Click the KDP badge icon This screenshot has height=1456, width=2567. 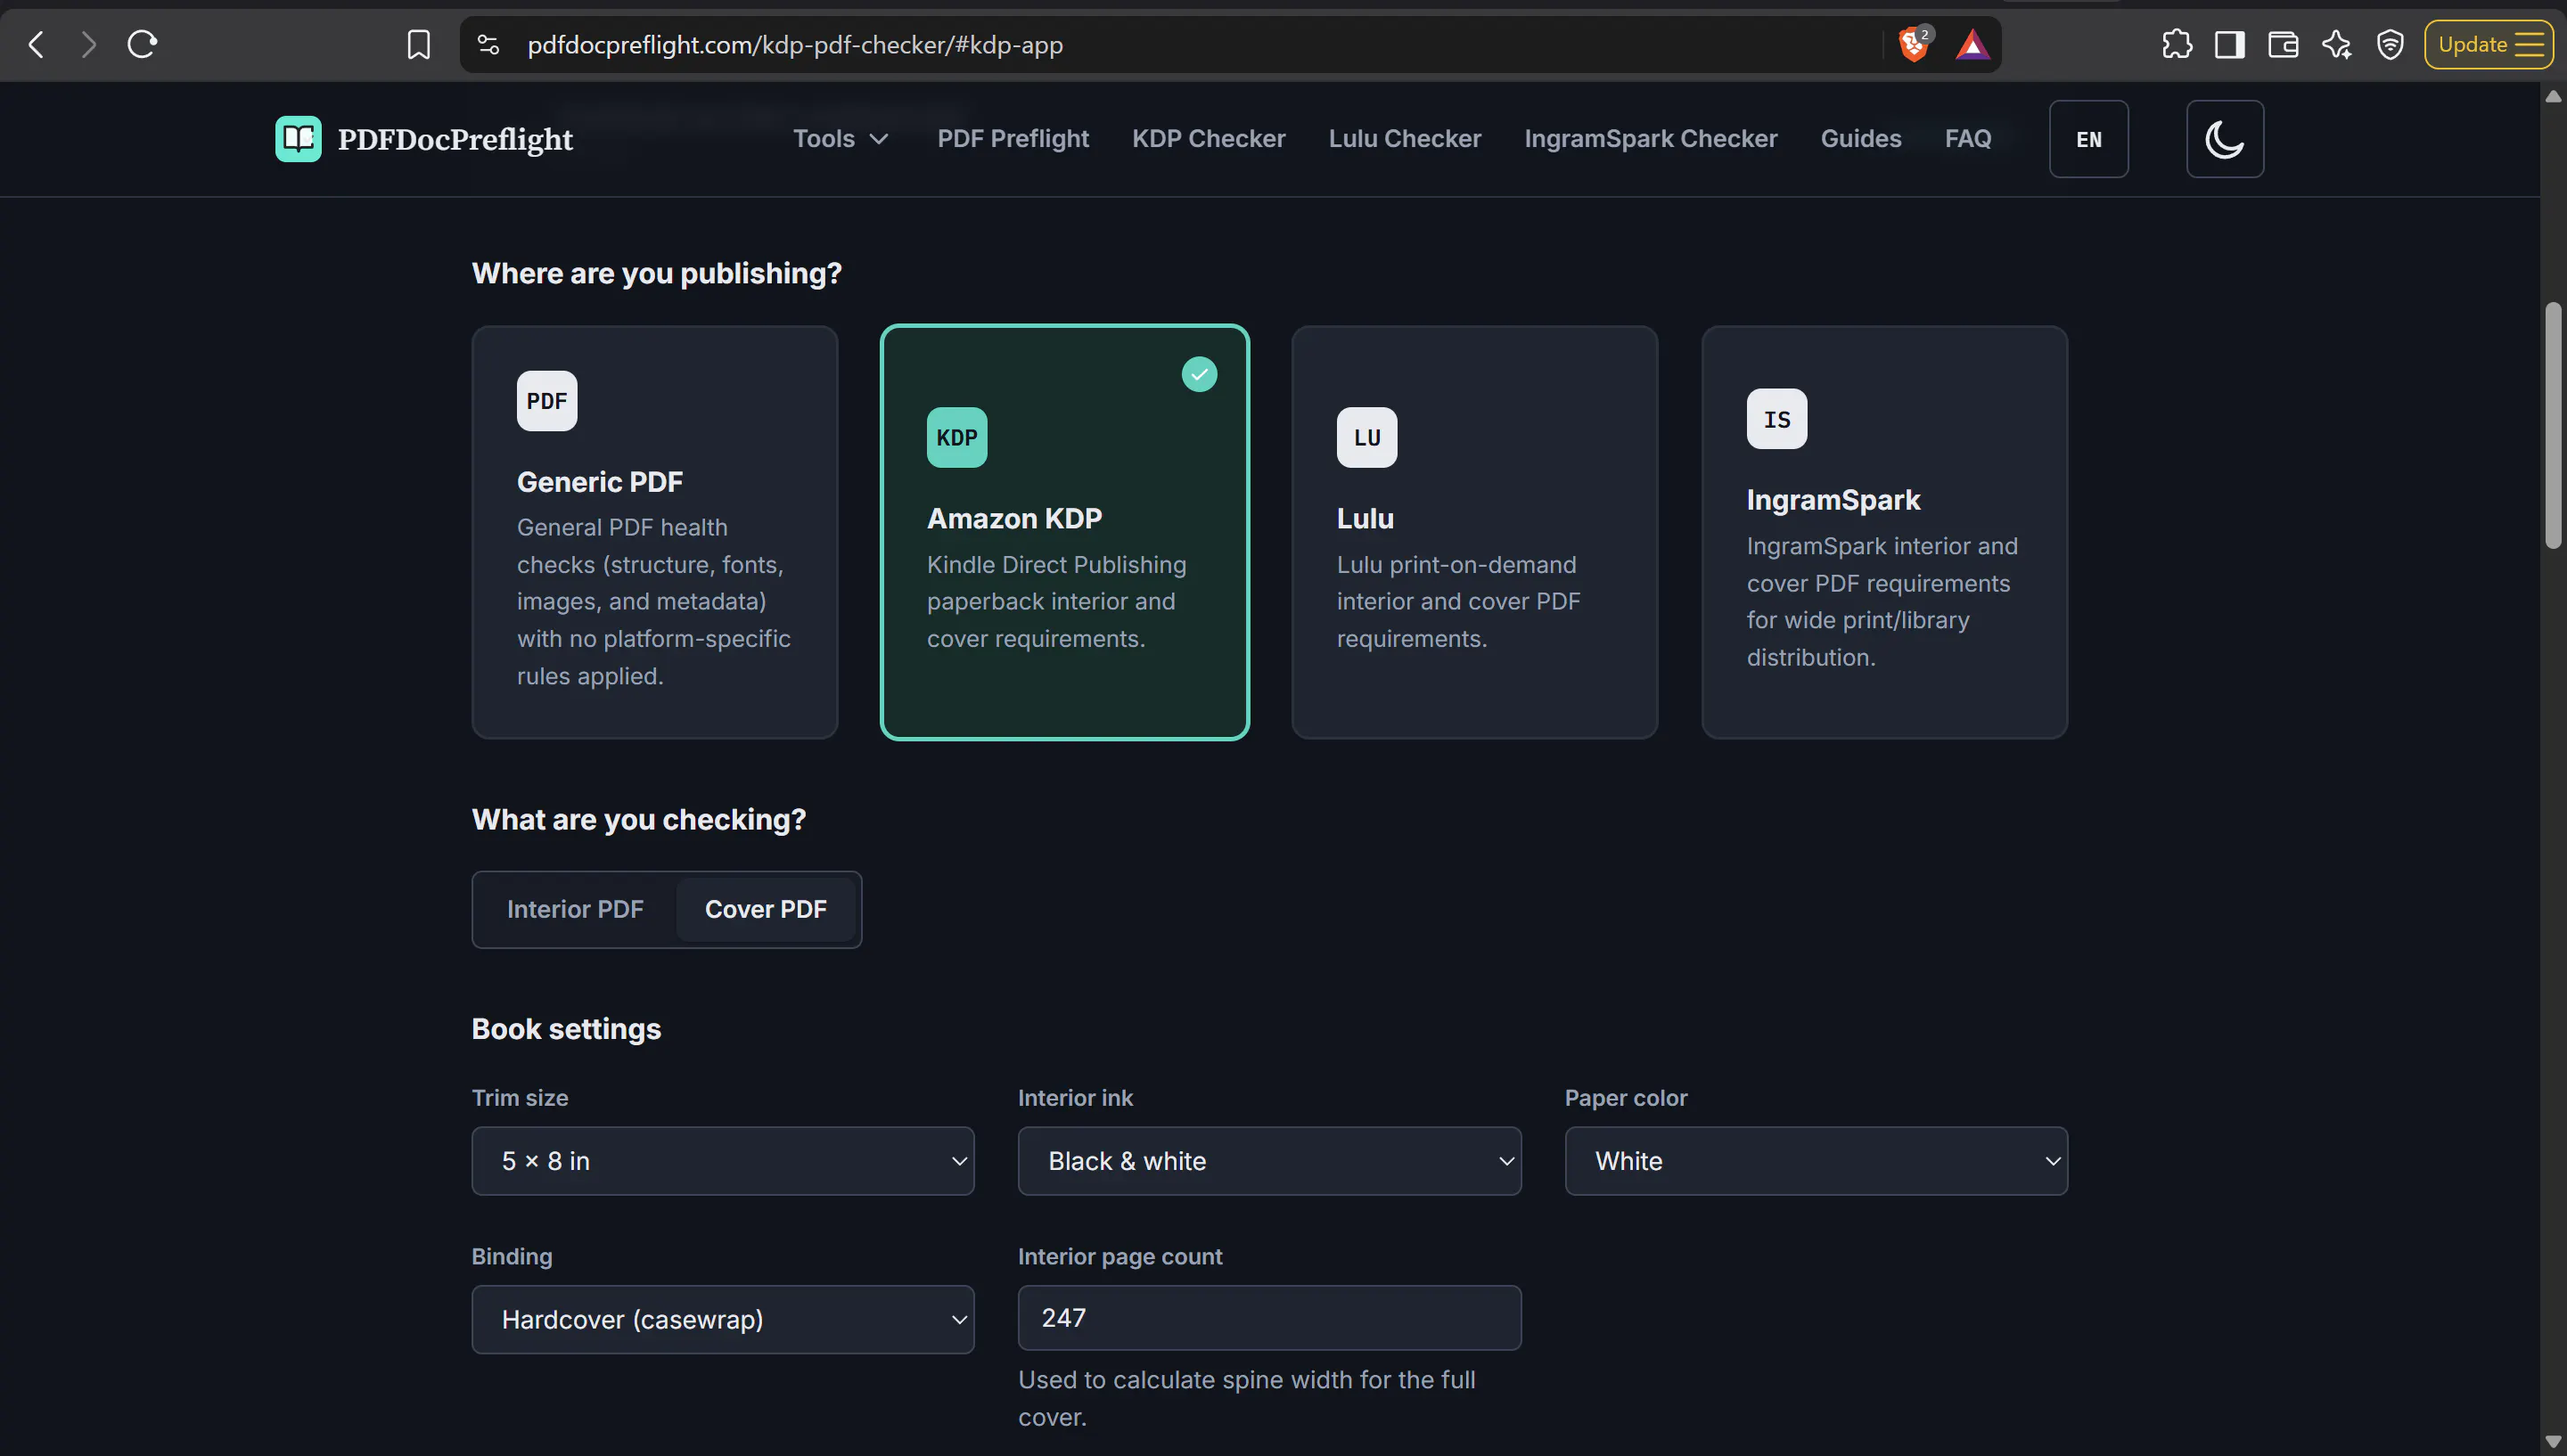pyautogui.click(x=957, y=437)
